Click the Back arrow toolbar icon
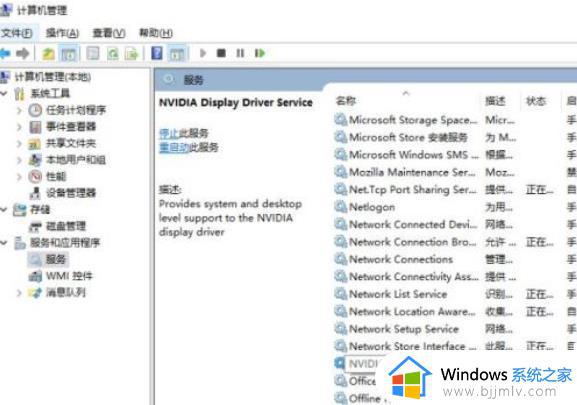 pyautogui.click(x=5, y=53)
